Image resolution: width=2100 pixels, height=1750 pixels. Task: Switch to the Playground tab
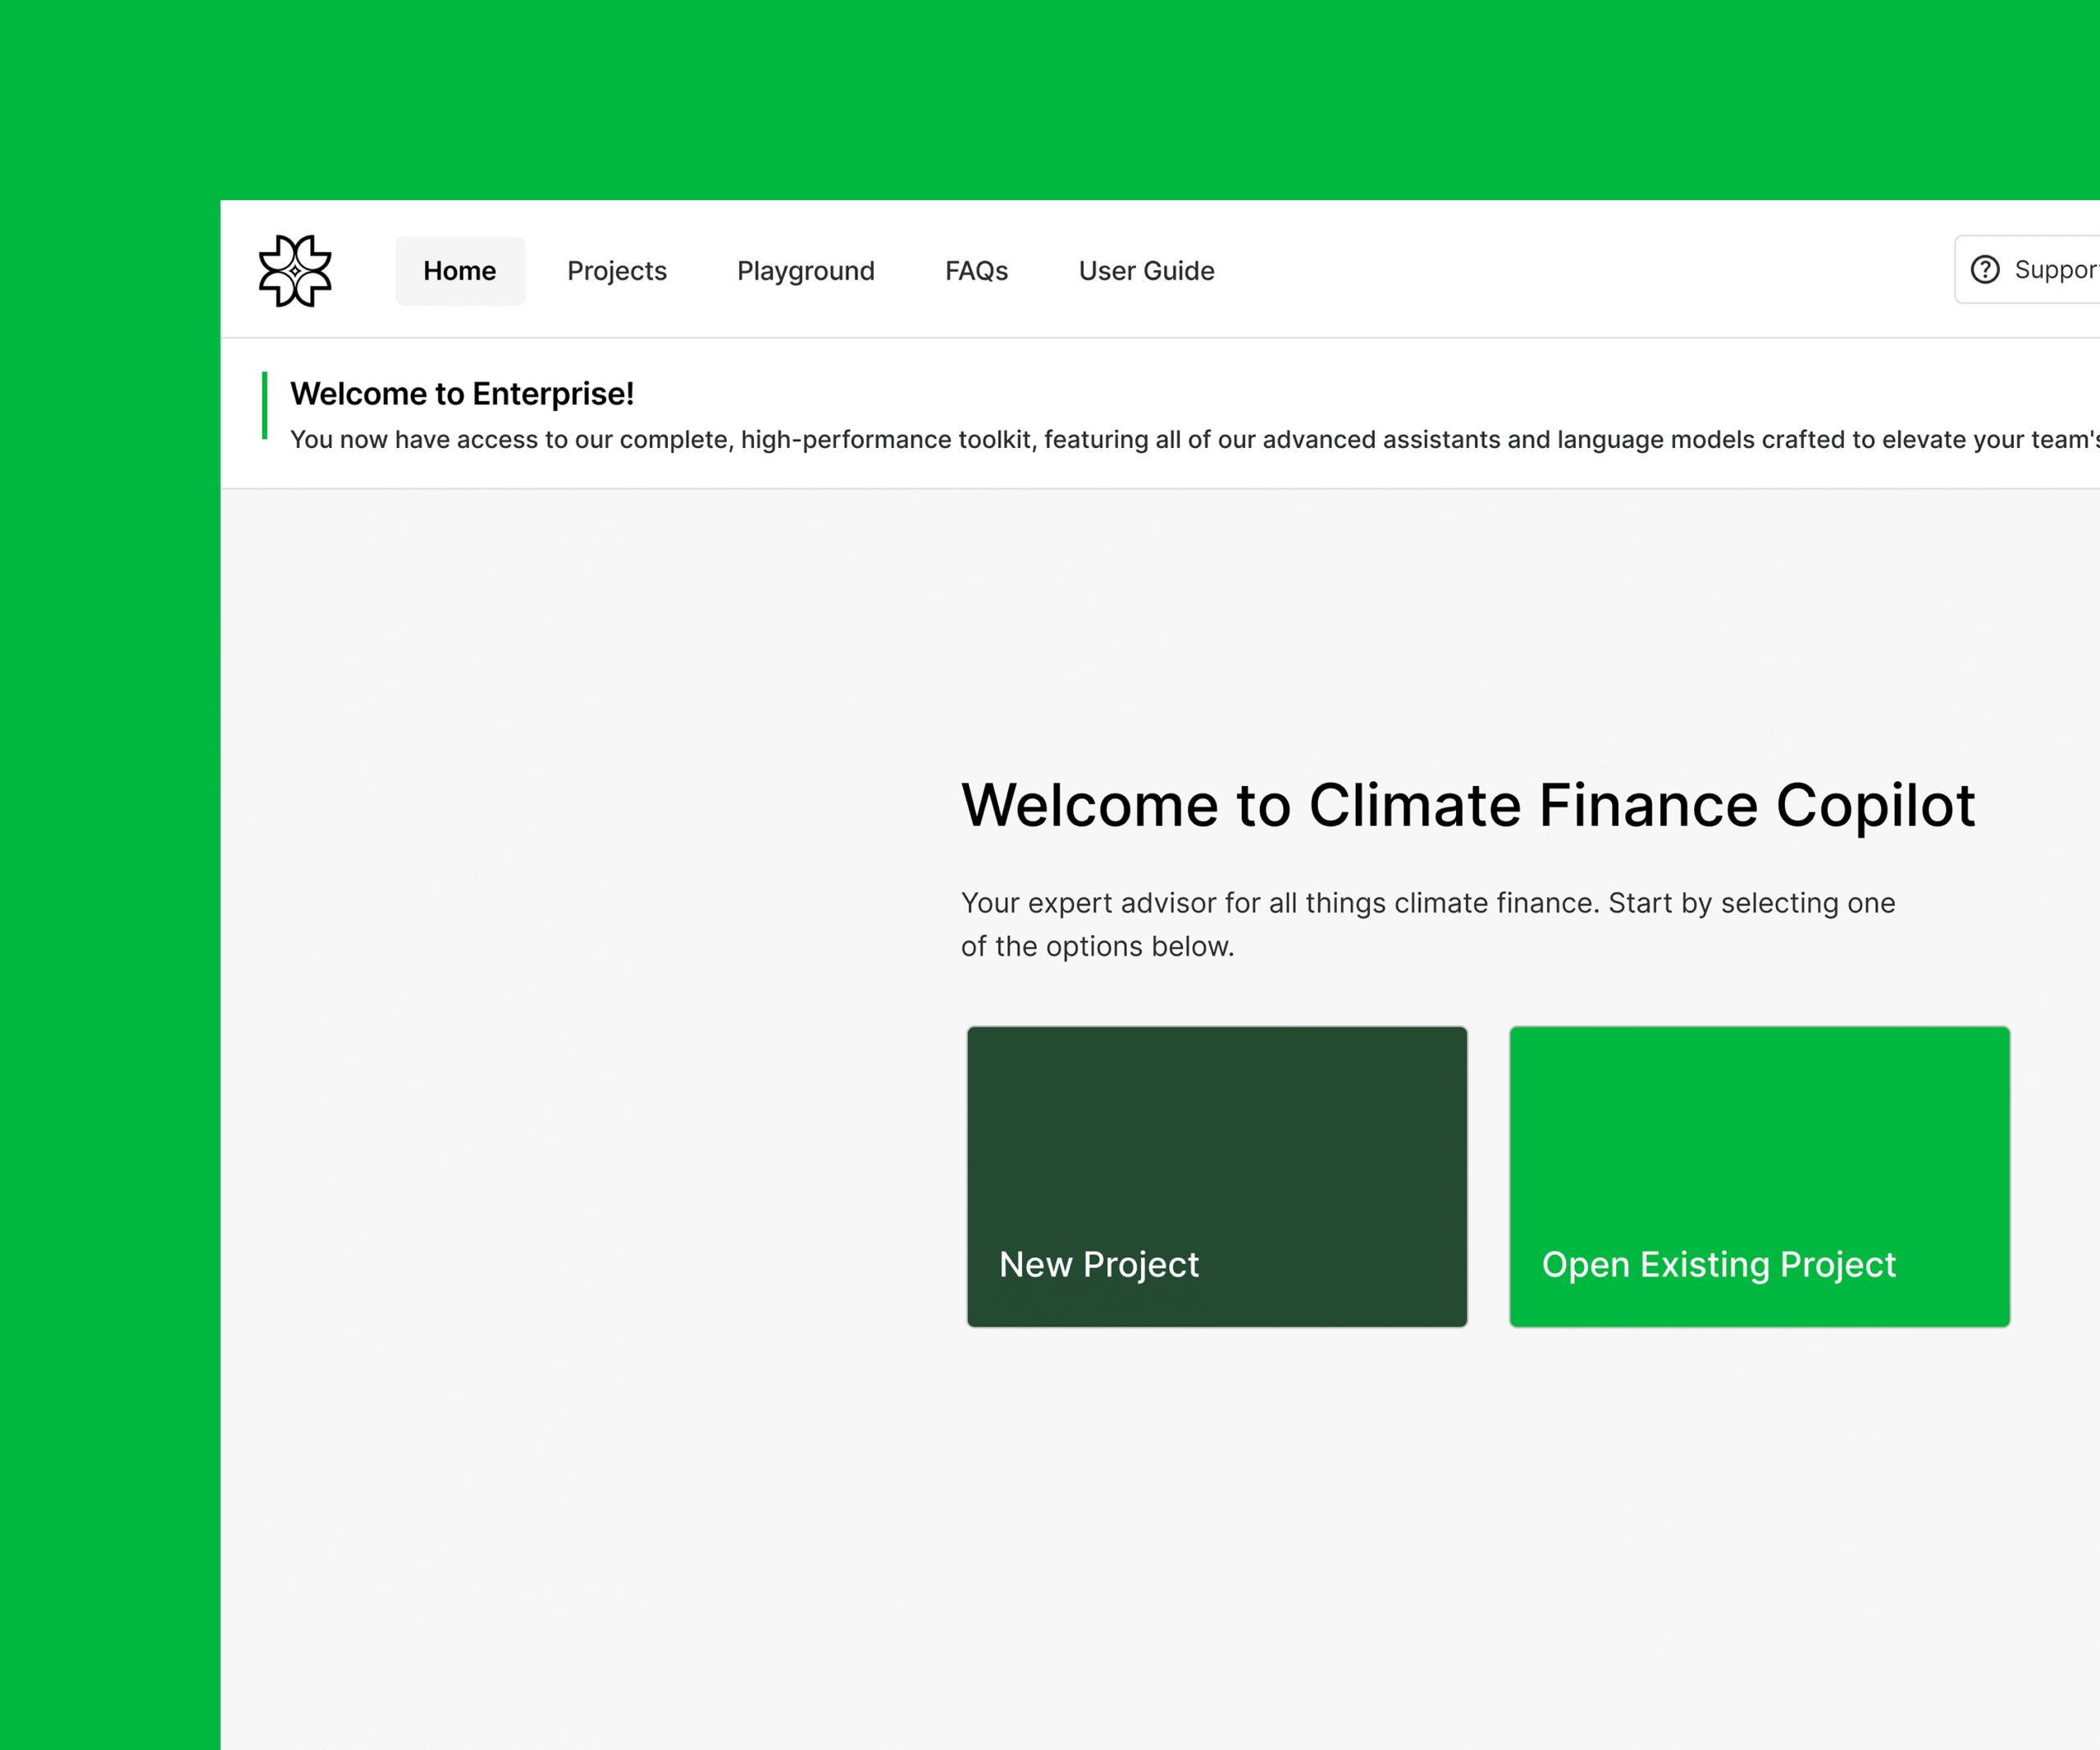[806, 271]
